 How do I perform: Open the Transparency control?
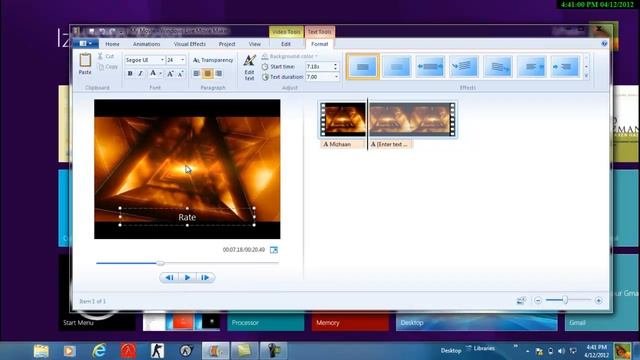click(x=213, y=60)
